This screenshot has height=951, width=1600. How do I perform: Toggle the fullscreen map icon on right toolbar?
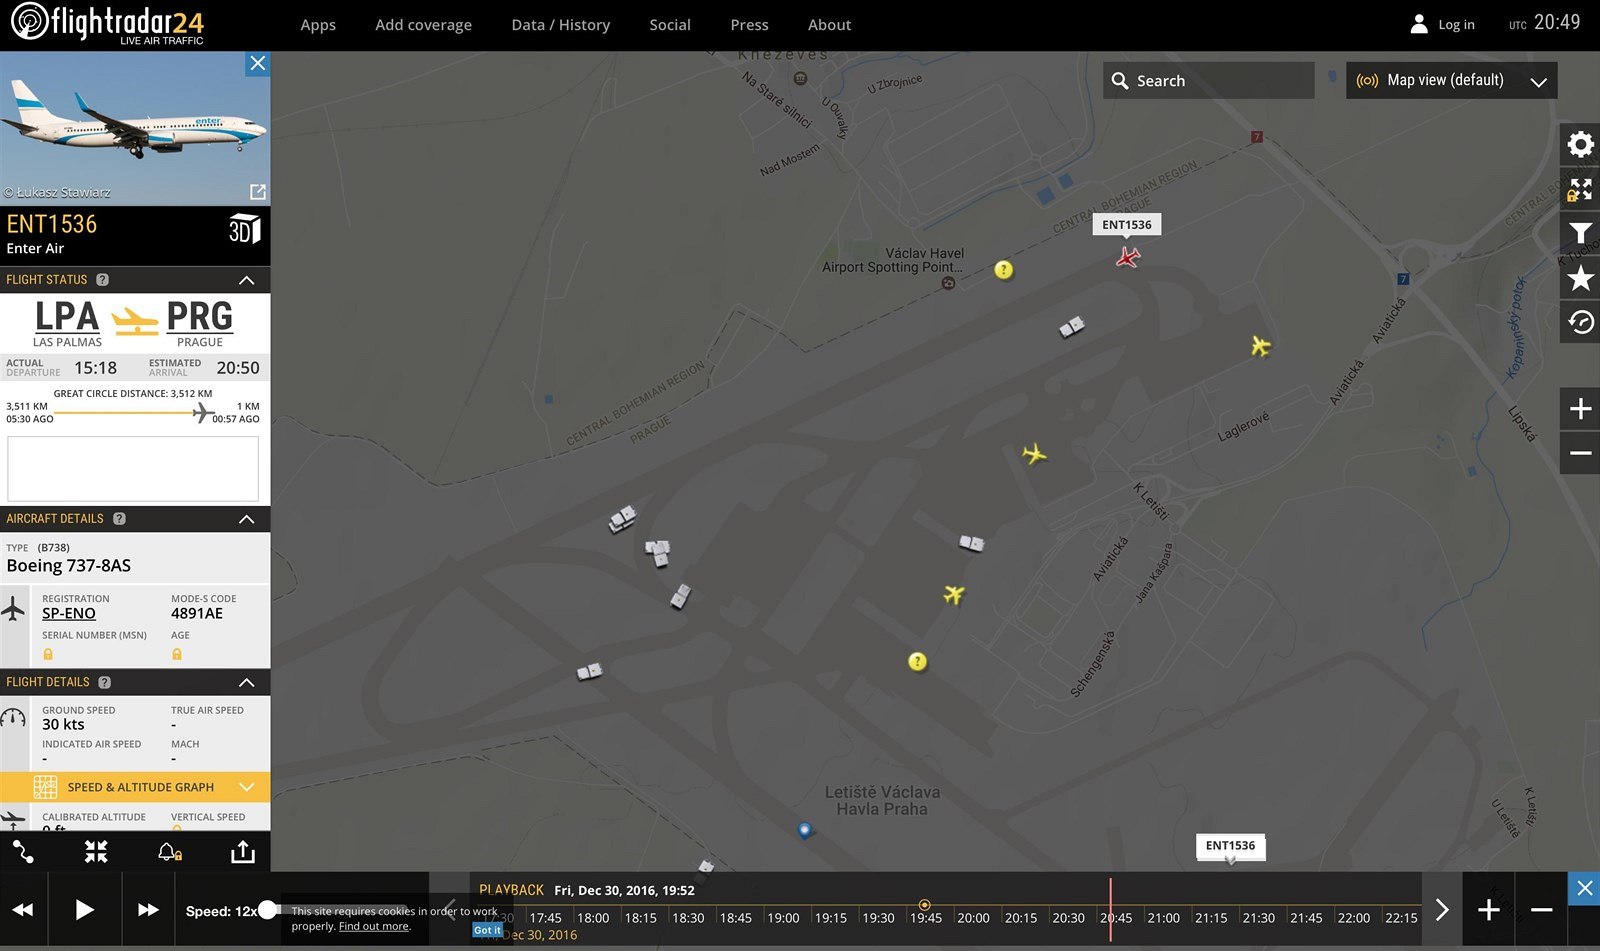pyautogui.click(x=1580, y=189)
